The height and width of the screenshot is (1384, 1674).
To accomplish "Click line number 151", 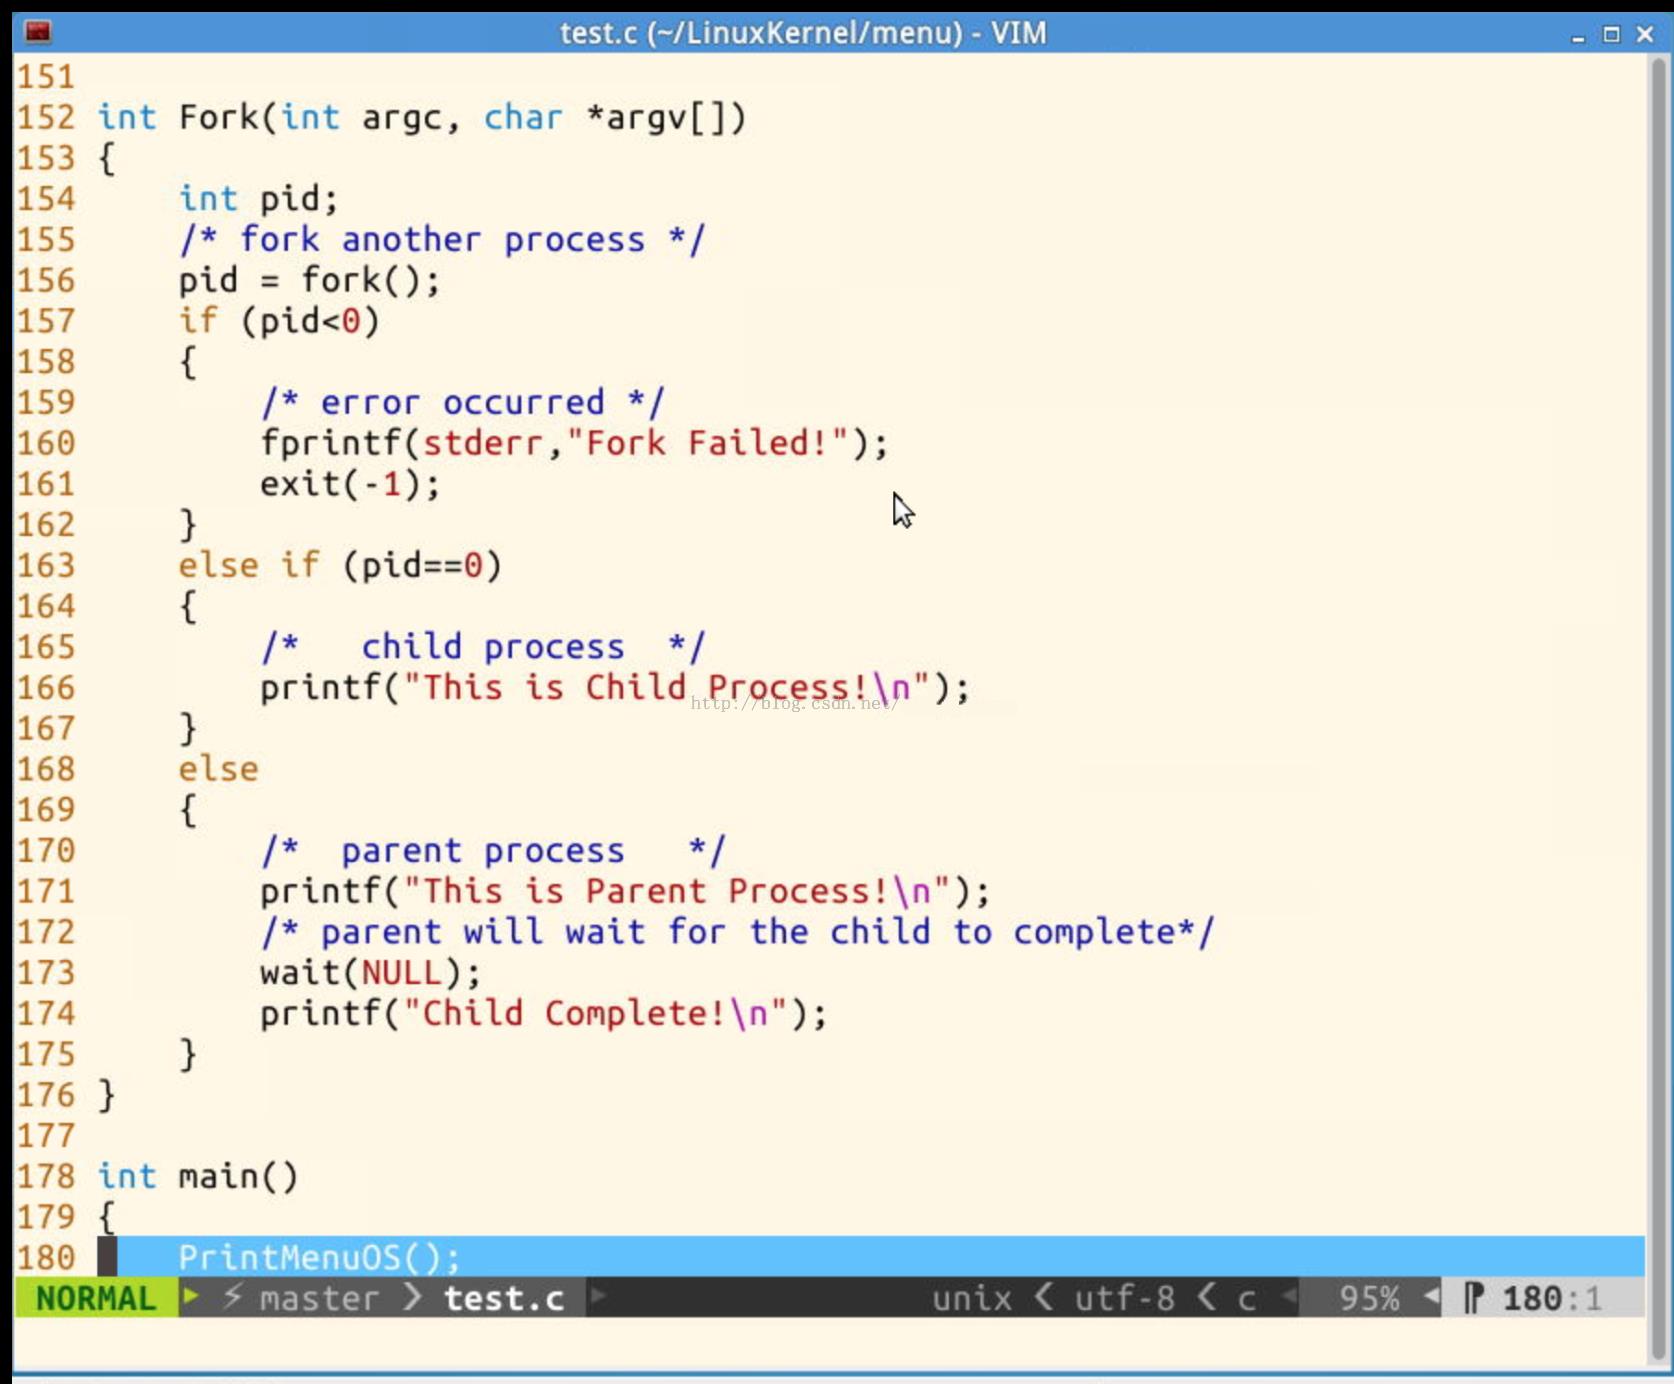I will pyautogui.click(x=45, y=77).
